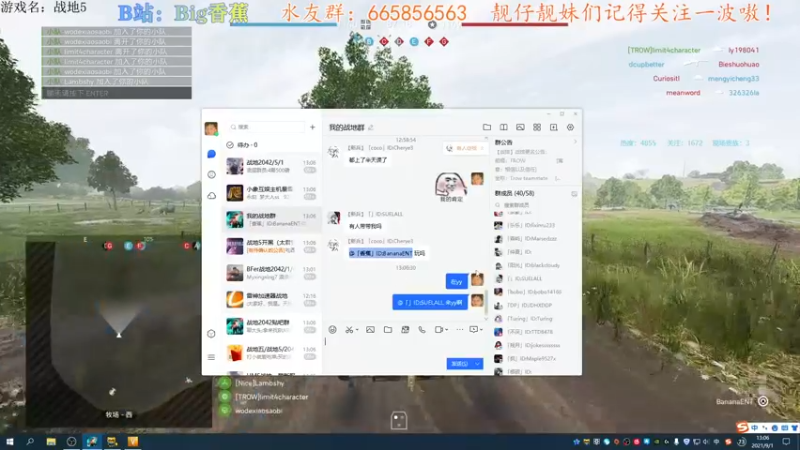The height and width of the screenshot is (450, 800).
Task: Open the 雷神加速器战地 conversation
Action: 272,299
